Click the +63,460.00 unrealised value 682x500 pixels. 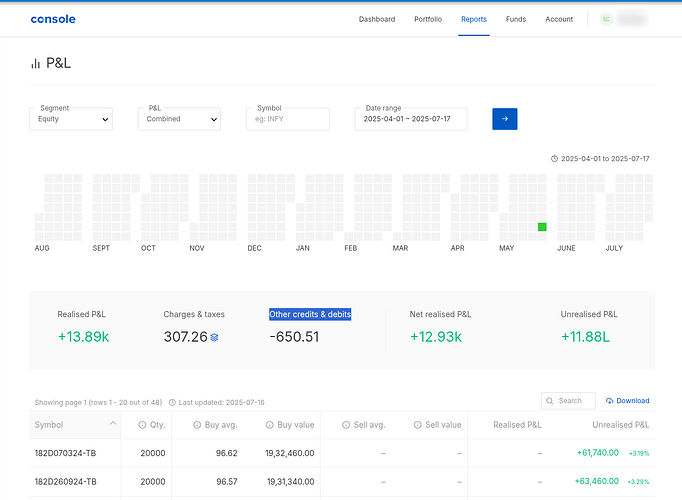[x=596, y=481]
